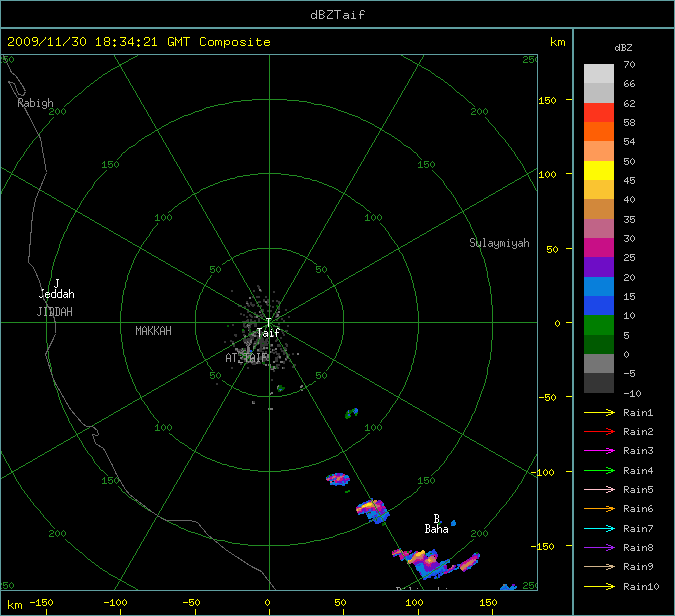The height and width of the screenshot is (616, 675).
Task: Click the gray AT TAIF label
Action: pos(246,358)
